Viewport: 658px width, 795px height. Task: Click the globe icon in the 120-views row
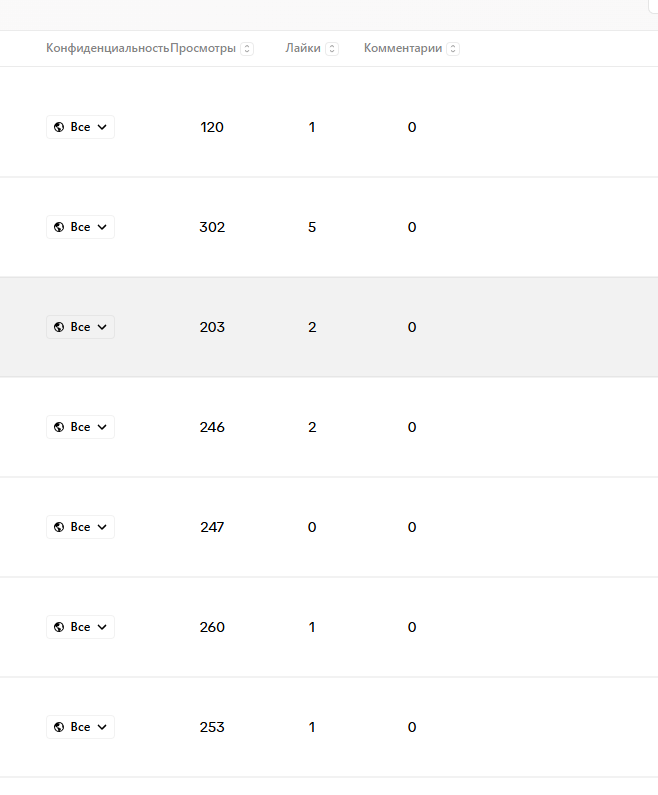(x=59, y=127)
